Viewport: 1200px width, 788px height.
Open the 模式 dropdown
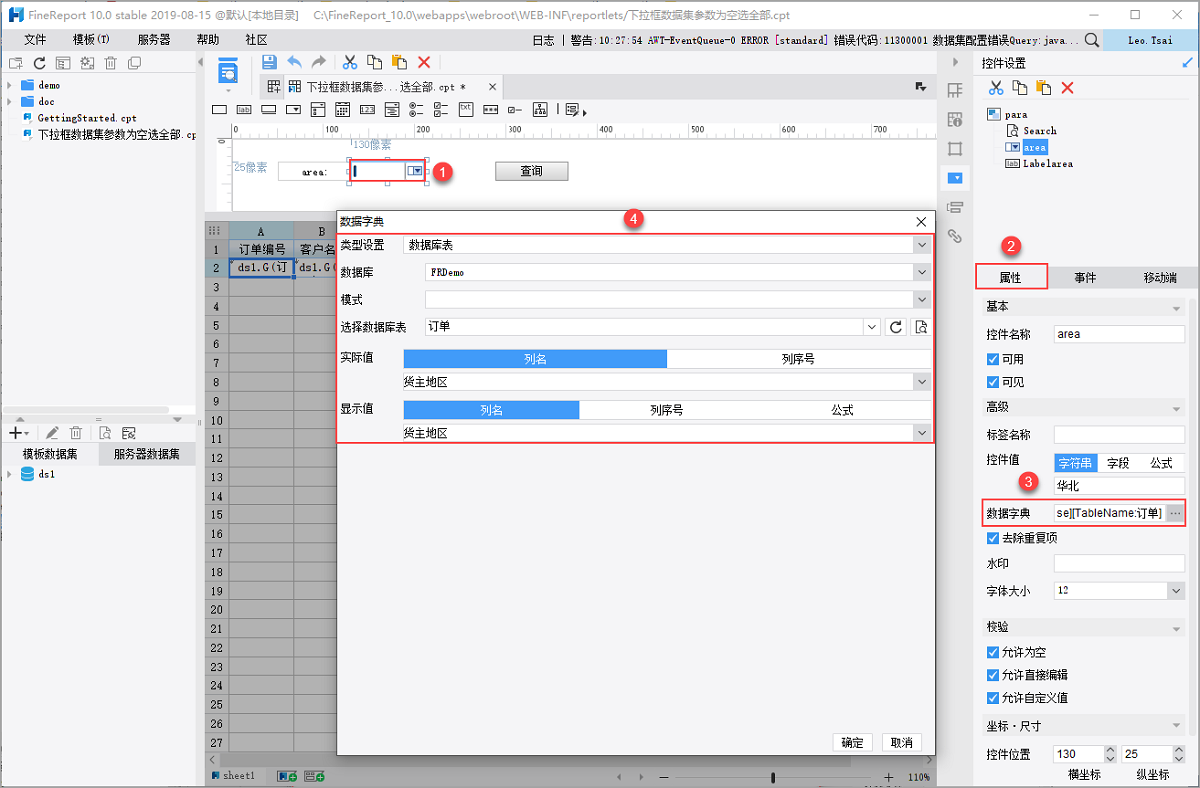[x=921, y=299]
